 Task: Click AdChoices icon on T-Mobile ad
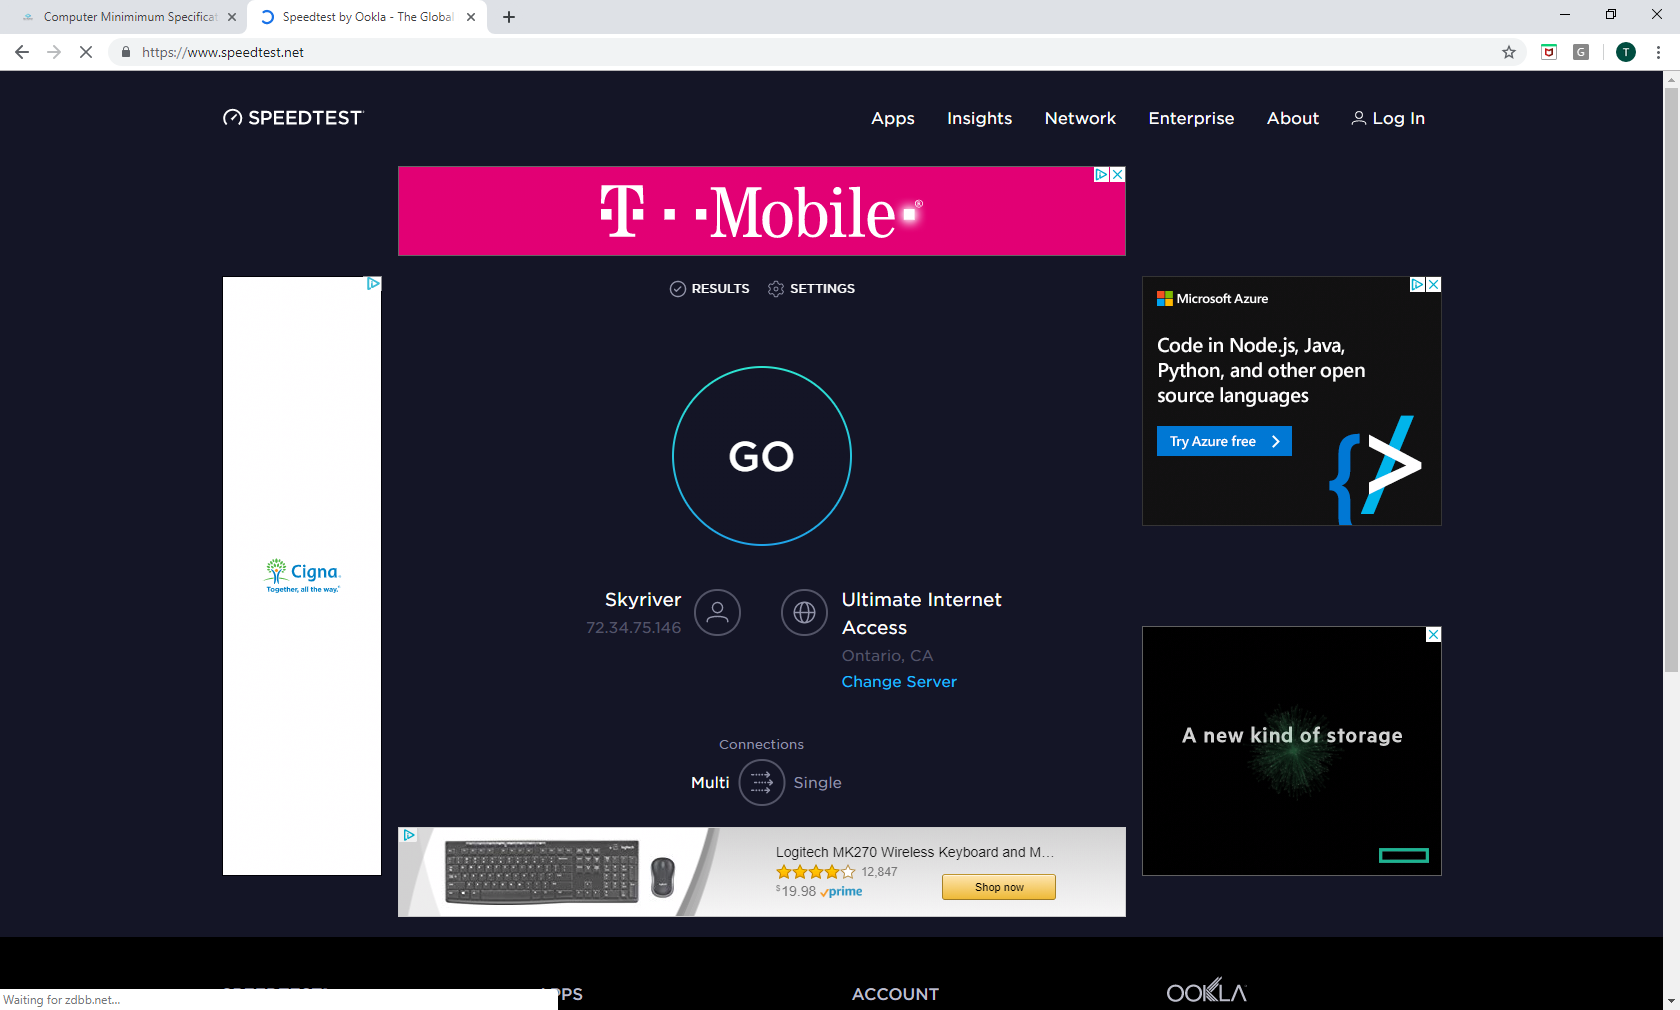click(1101, 174)
